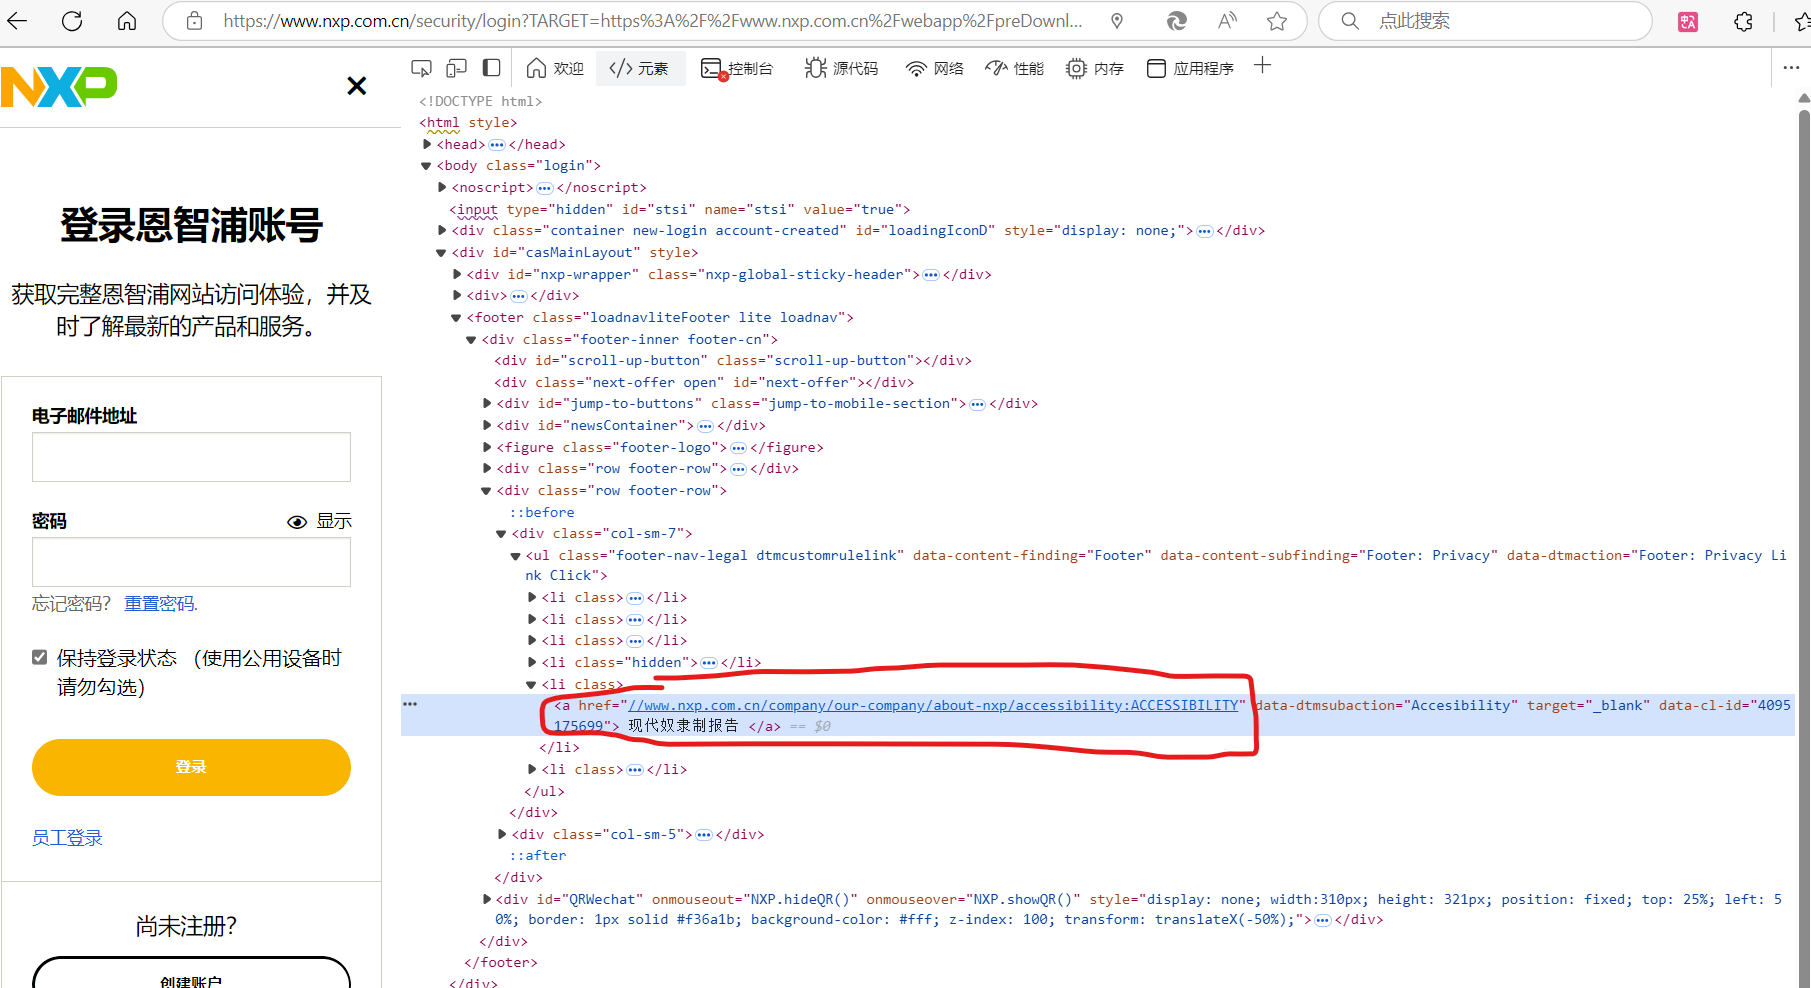Toggle password visibility with 显示 eye icon
The image size is (1811, 988).
point(319,521)
